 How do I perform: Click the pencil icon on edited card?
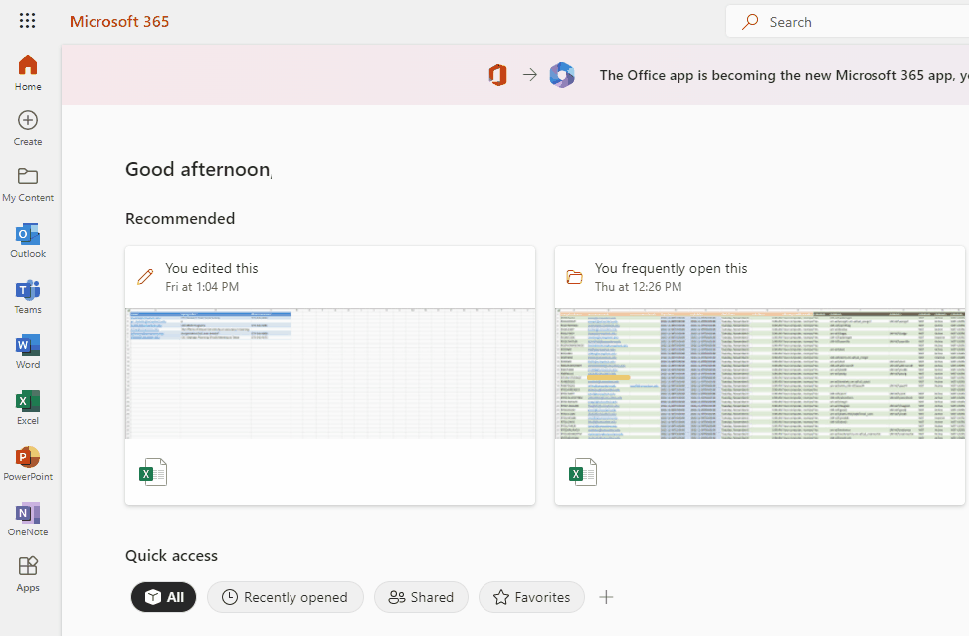(145, 276)
